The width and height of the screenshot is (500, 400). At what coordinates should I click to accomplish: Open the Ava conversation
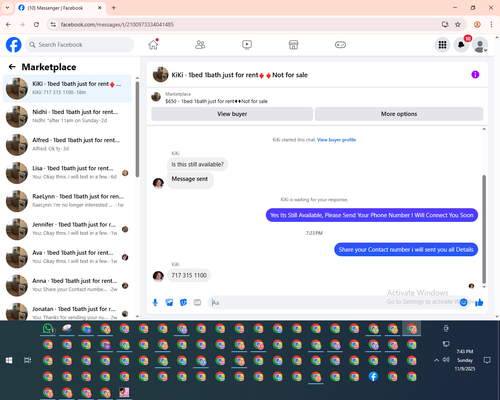pyautogui.click(x=67, y=257)
